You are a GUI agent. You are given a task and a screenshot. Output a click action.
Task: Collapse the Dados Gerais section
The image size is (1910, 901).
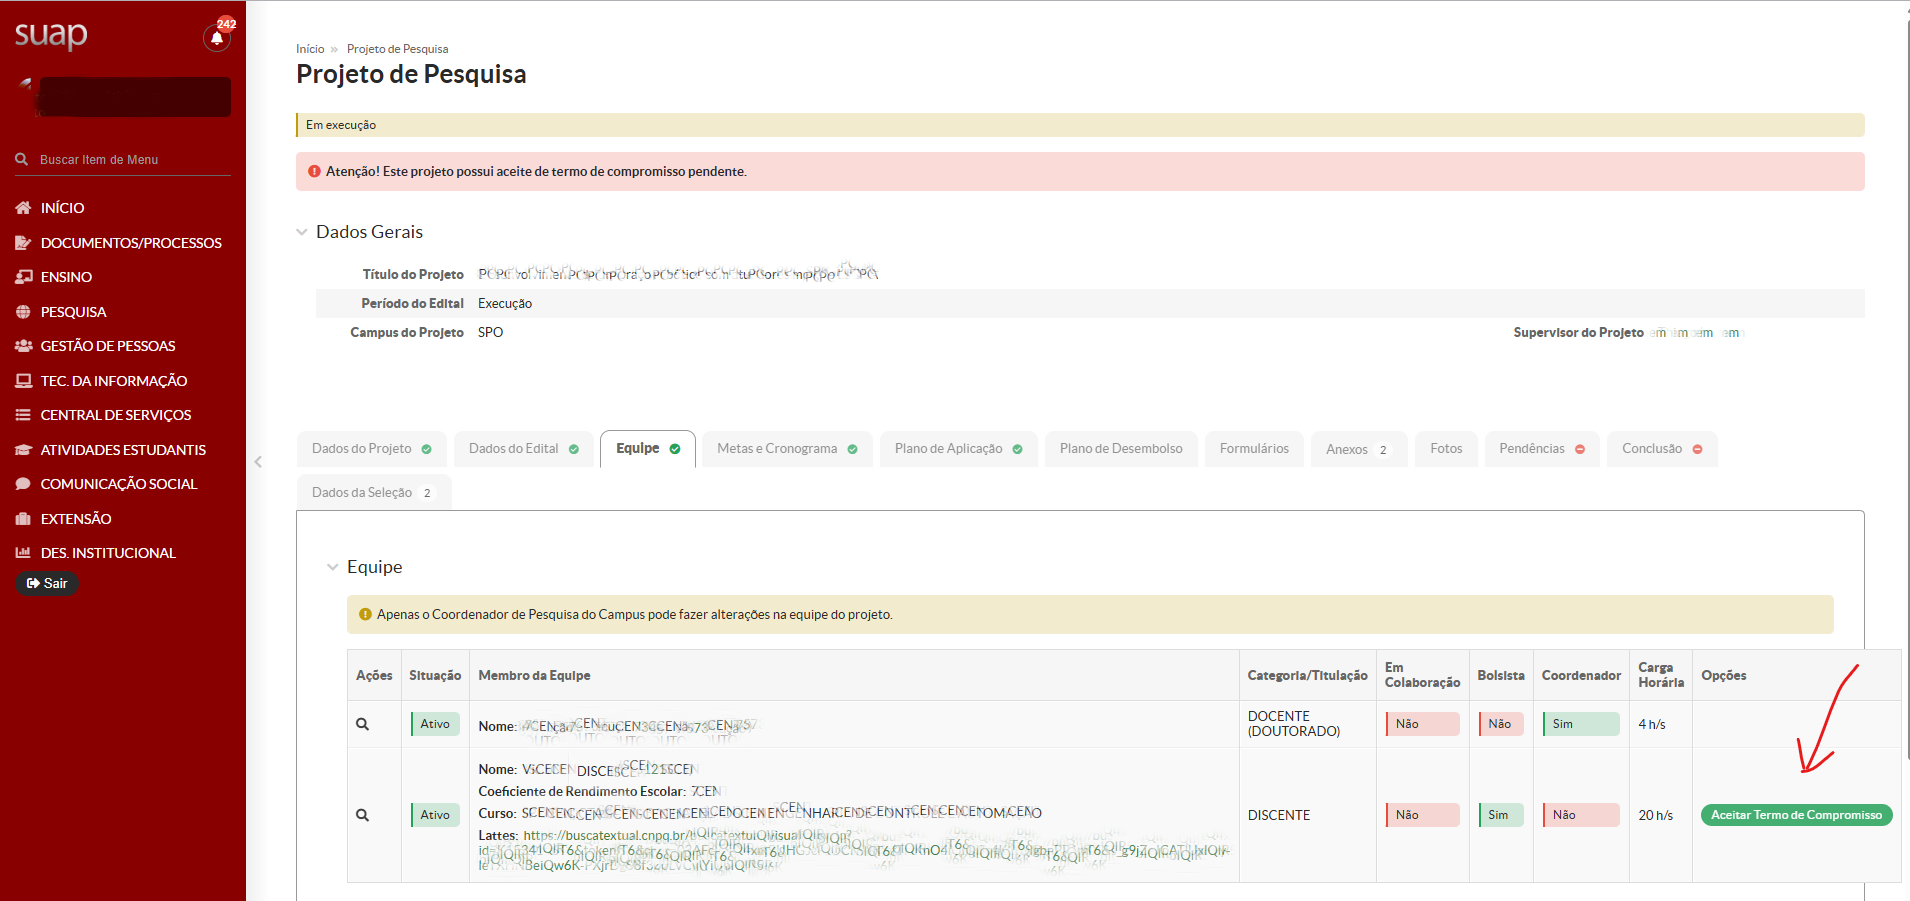pos(302,232)
